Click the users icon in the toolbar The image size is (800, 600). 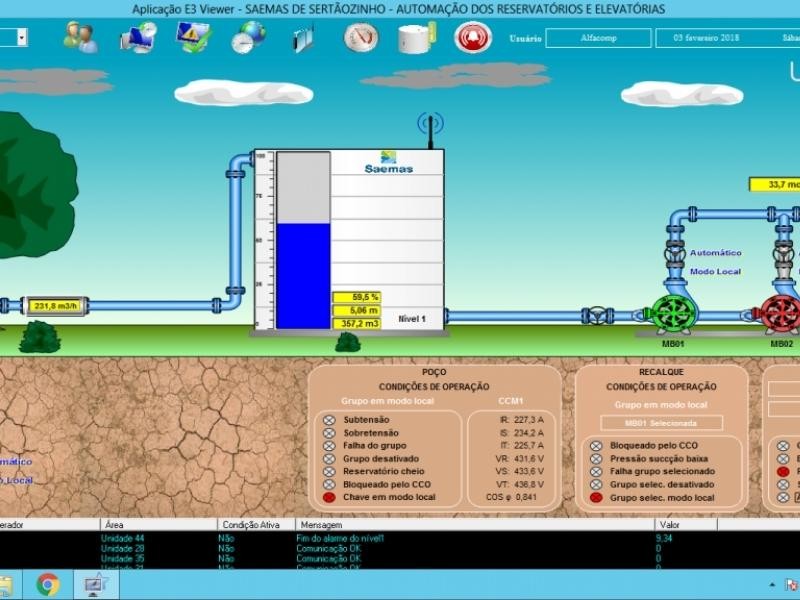point(80,38)
